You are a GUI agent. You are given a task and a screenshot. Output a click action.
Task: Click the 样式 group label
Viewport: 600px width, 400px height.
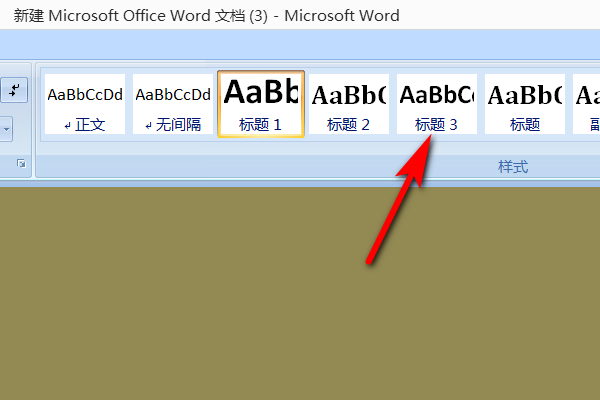coord(513,167)
